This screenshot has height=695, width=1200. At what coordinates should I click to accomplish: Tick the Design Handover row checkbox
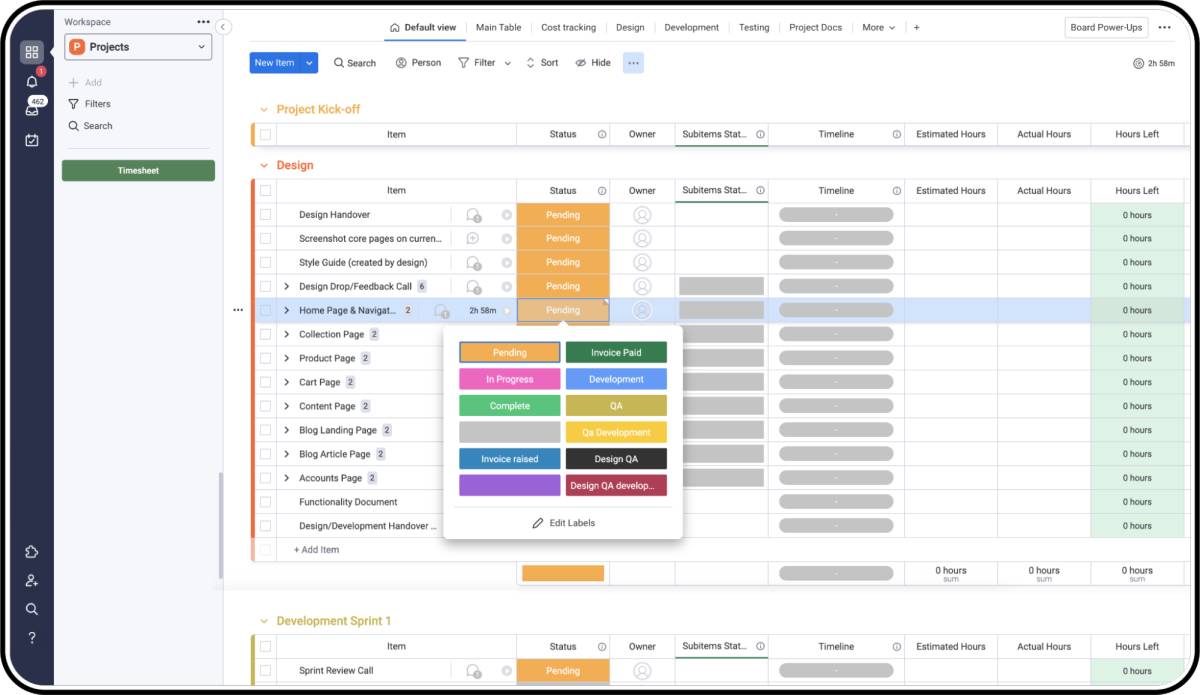266,215
